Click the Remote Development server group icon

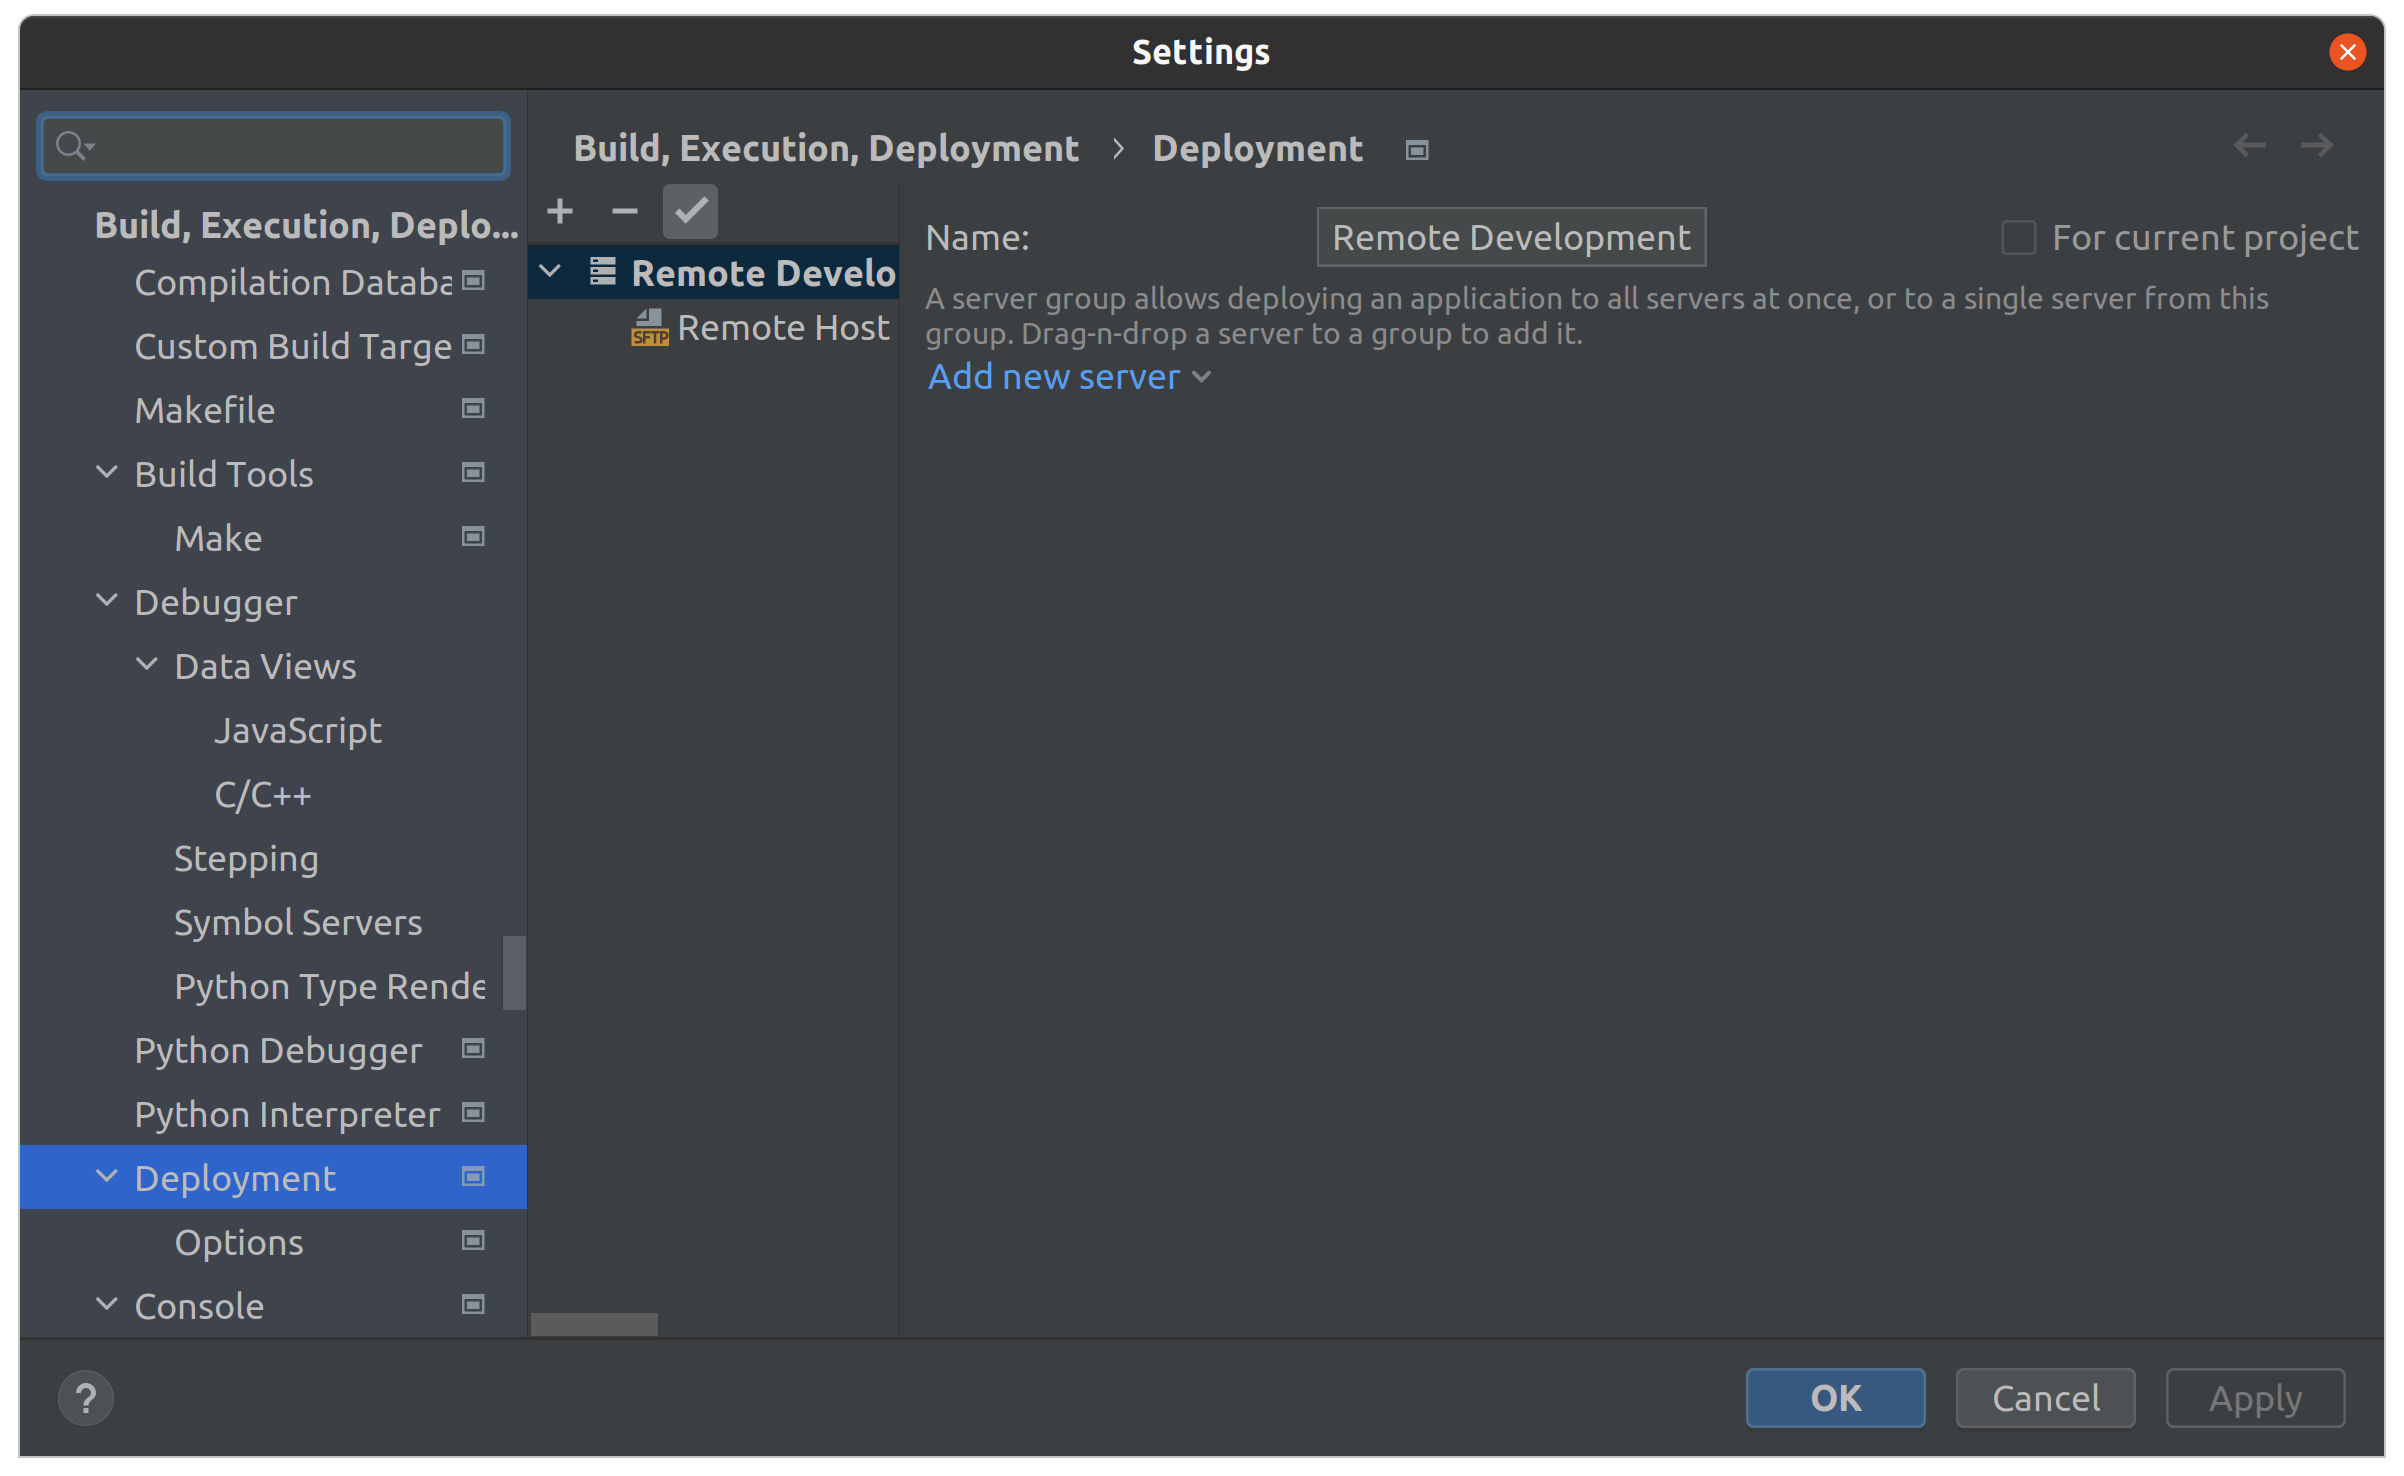point(602,272)
